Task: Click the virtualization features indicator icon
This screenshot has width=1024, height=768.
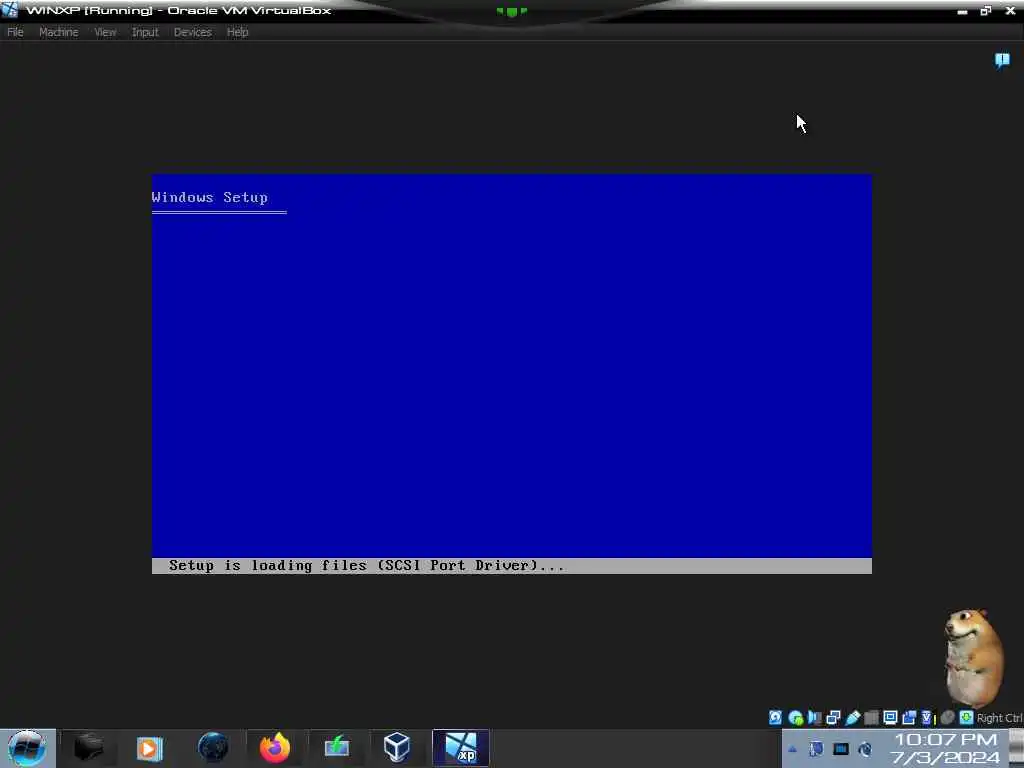Action: coord(928,718)
